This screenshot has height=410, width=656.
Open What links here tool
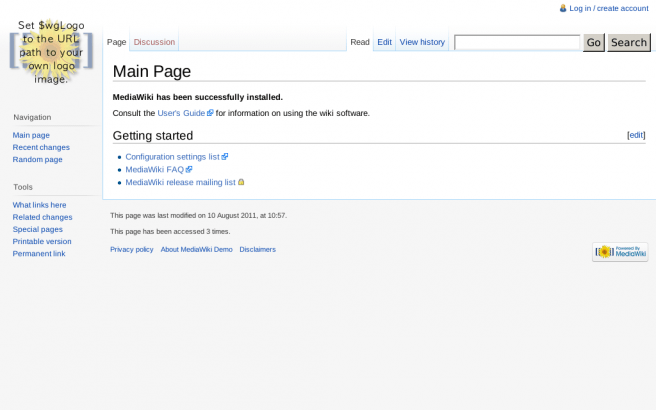point(39,205)
